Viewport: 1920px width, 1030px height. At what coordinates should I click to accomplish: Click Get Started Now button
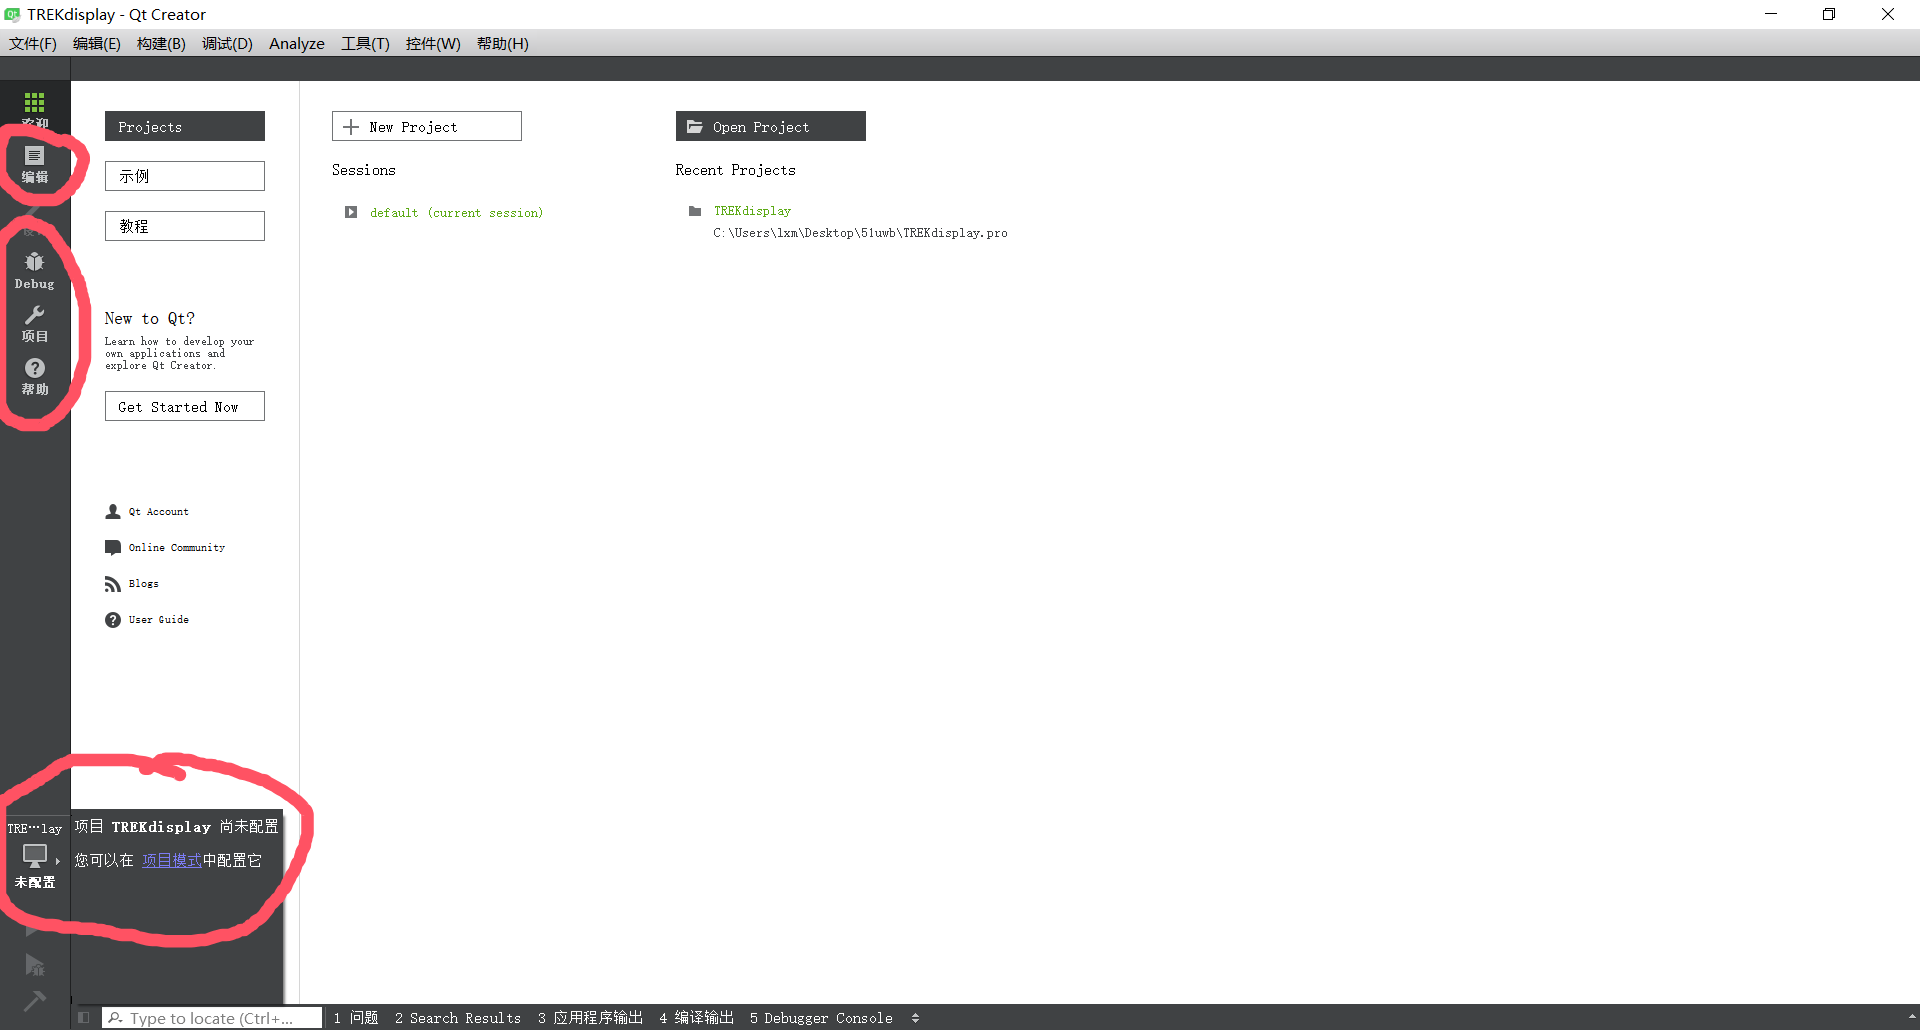point(185,406)
